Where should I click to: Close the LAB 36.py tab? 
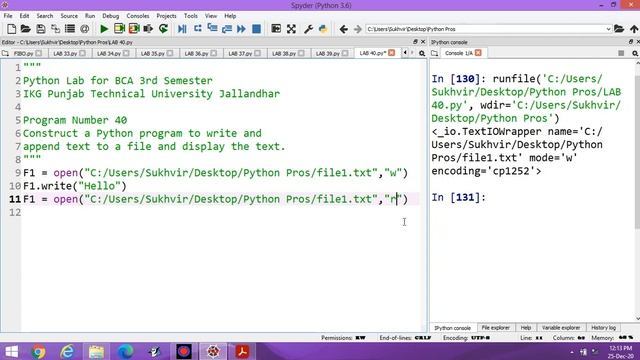pyautogui.click(x=213, y=53)
